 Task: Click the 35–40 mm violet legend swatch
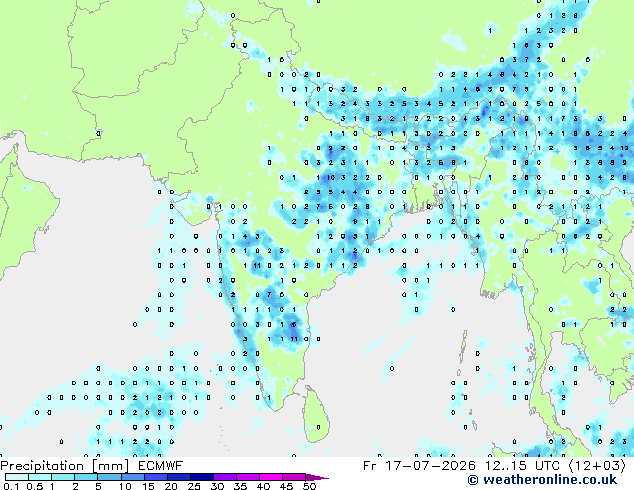coord(248,477)
